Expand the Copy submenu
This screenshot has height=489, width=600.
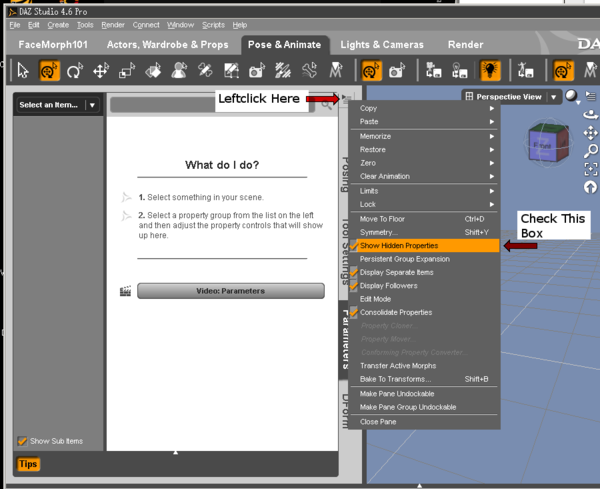[x=424, y=108]
